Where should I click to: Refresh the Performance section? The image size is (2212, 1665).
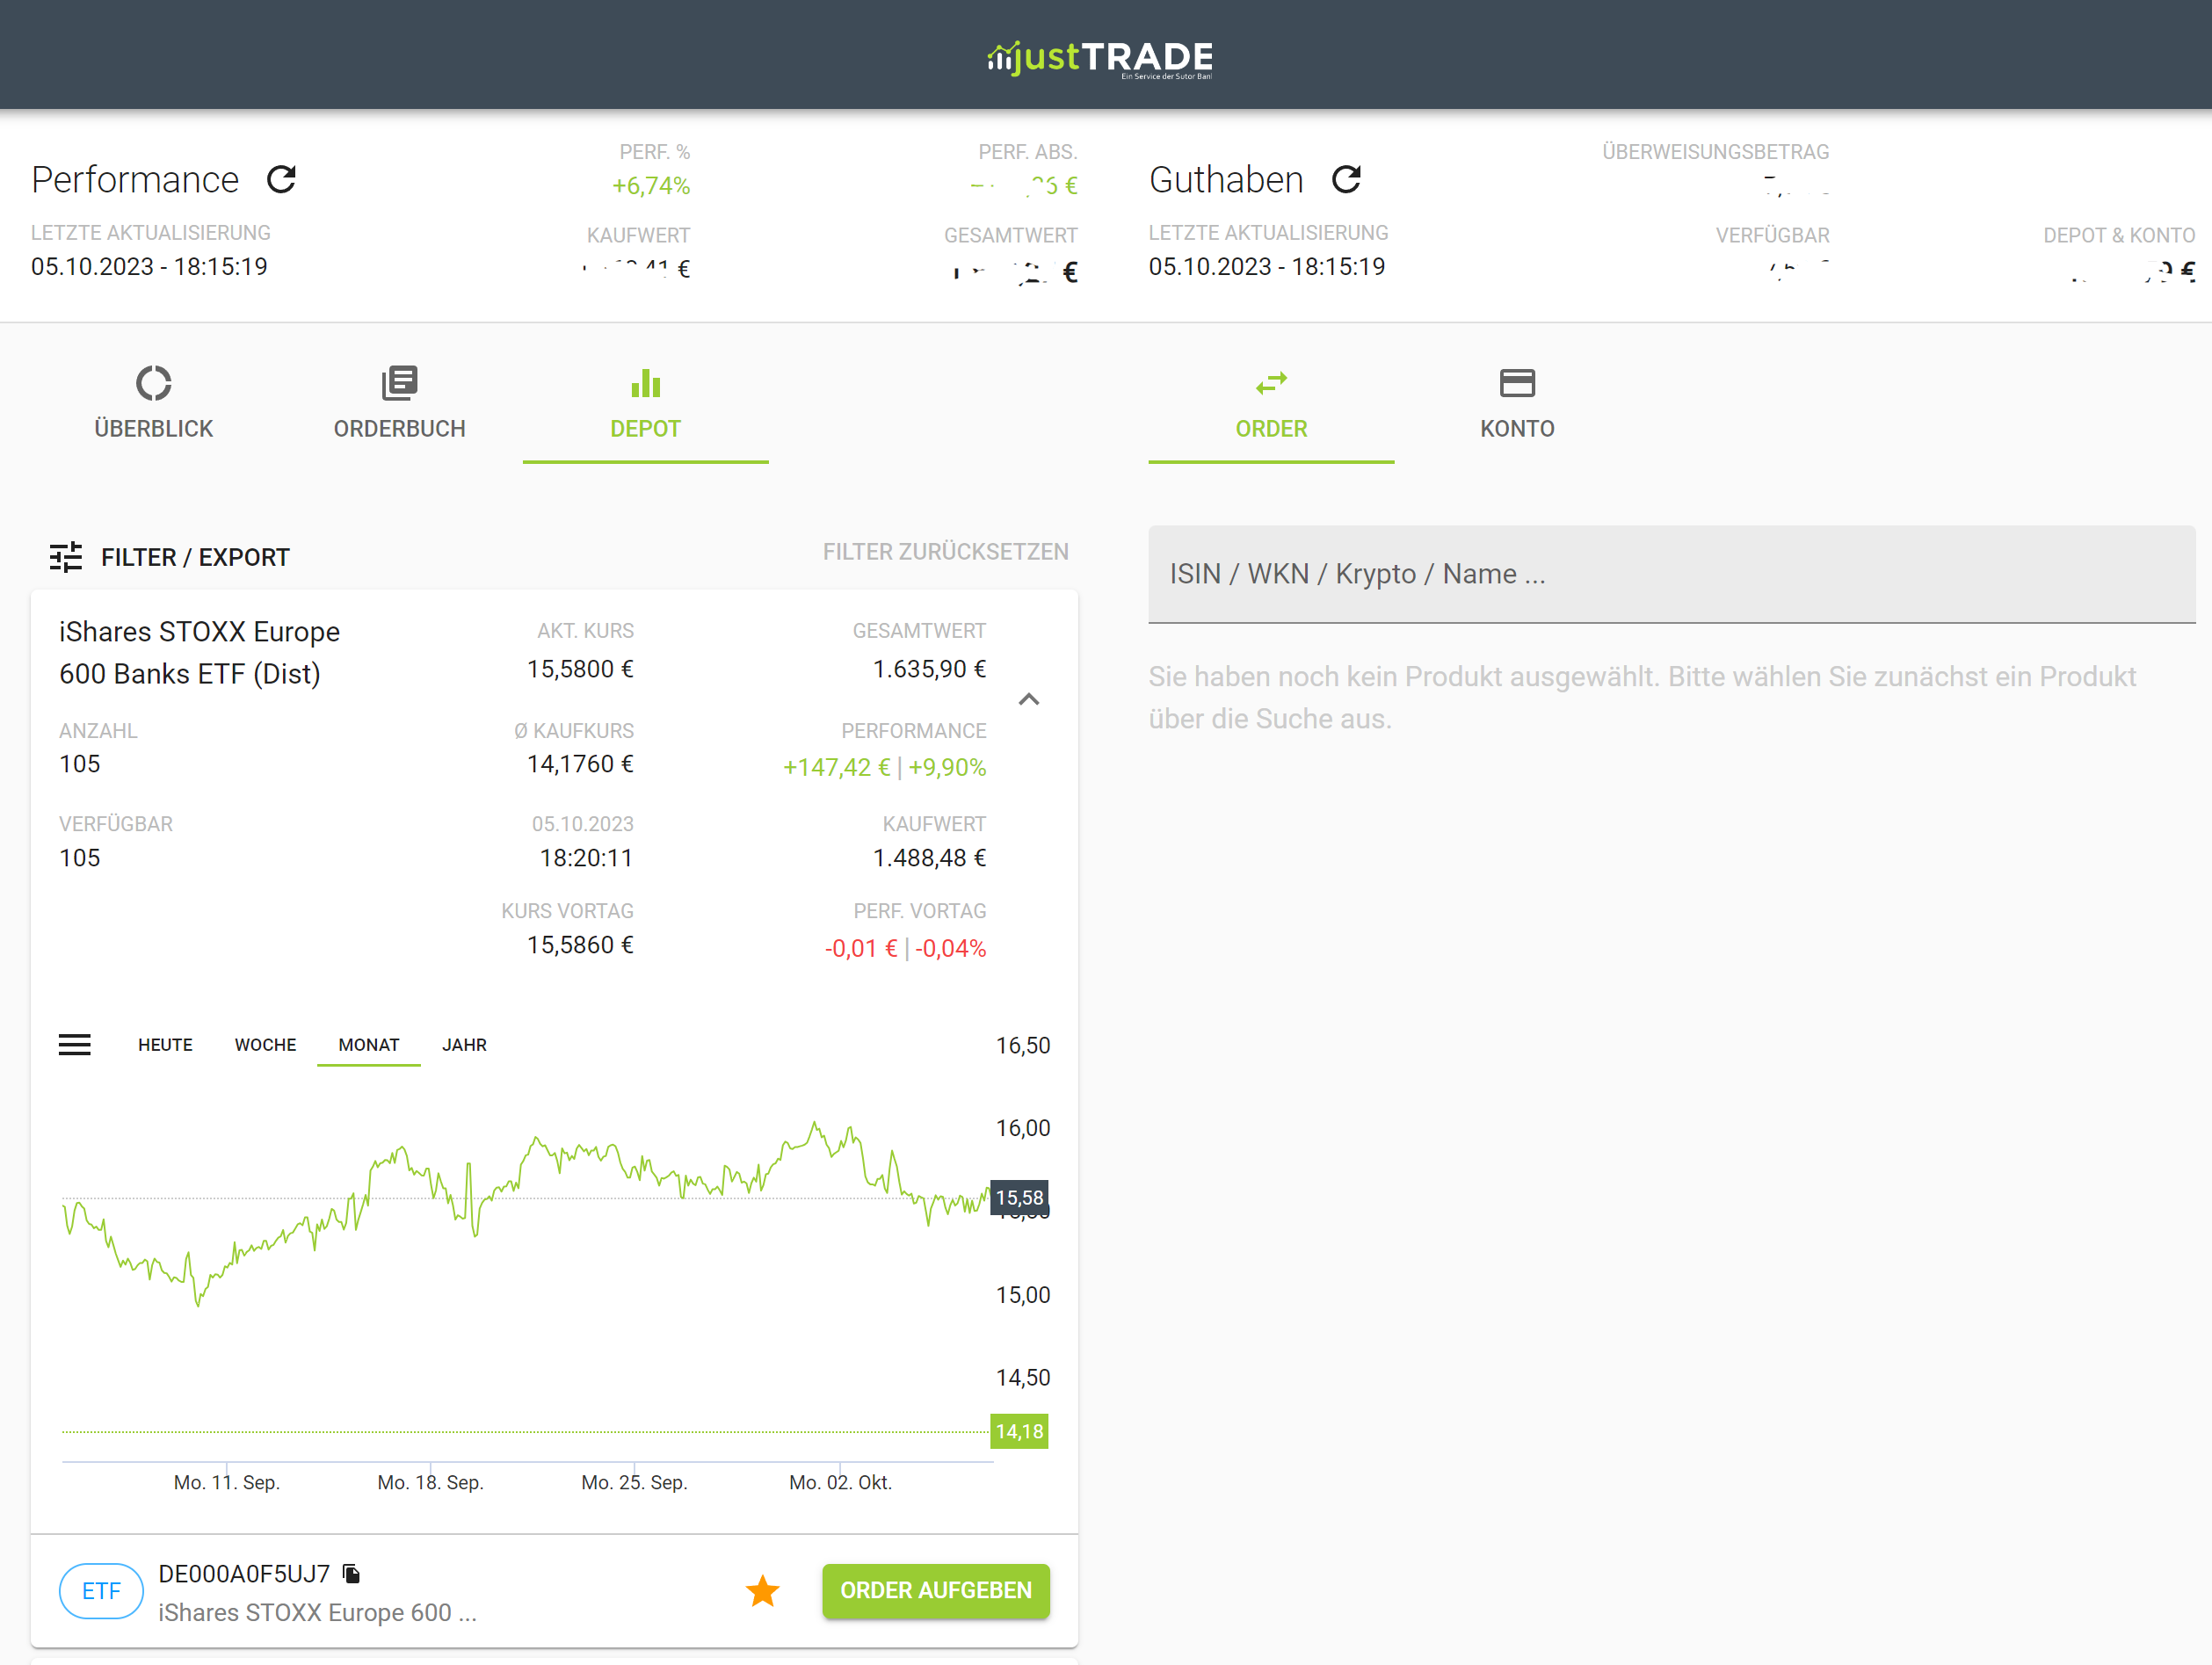(282, 180)
